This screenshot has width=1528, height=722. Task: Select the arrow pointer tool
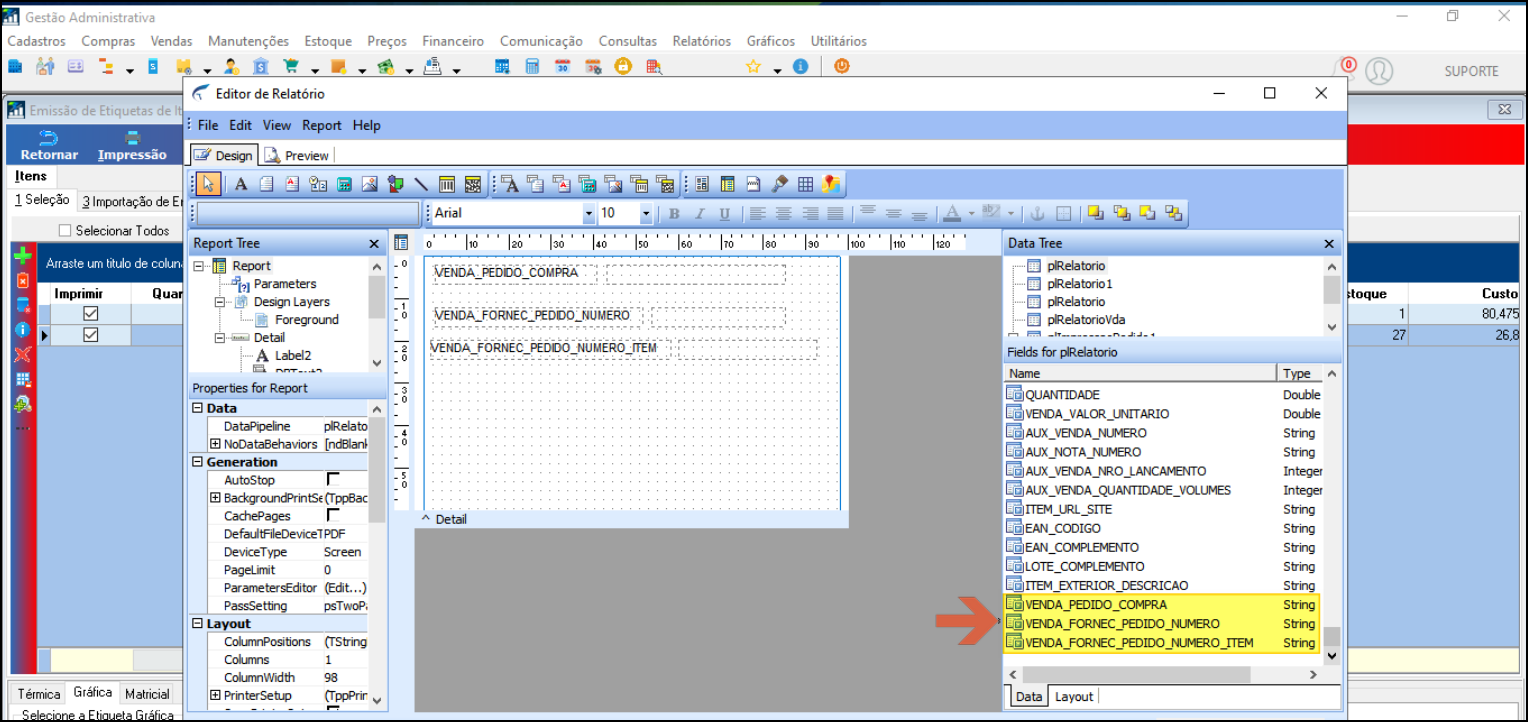(x=209, y=184)
